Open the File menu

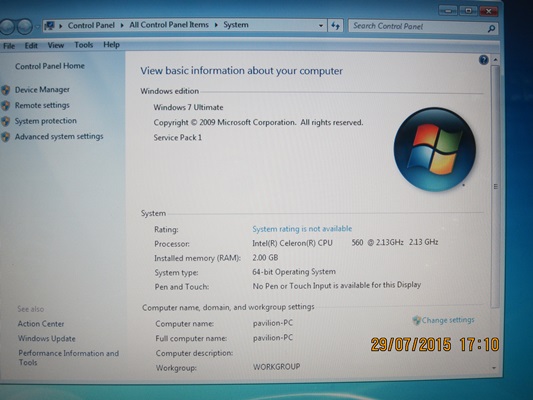pos(9,46)
